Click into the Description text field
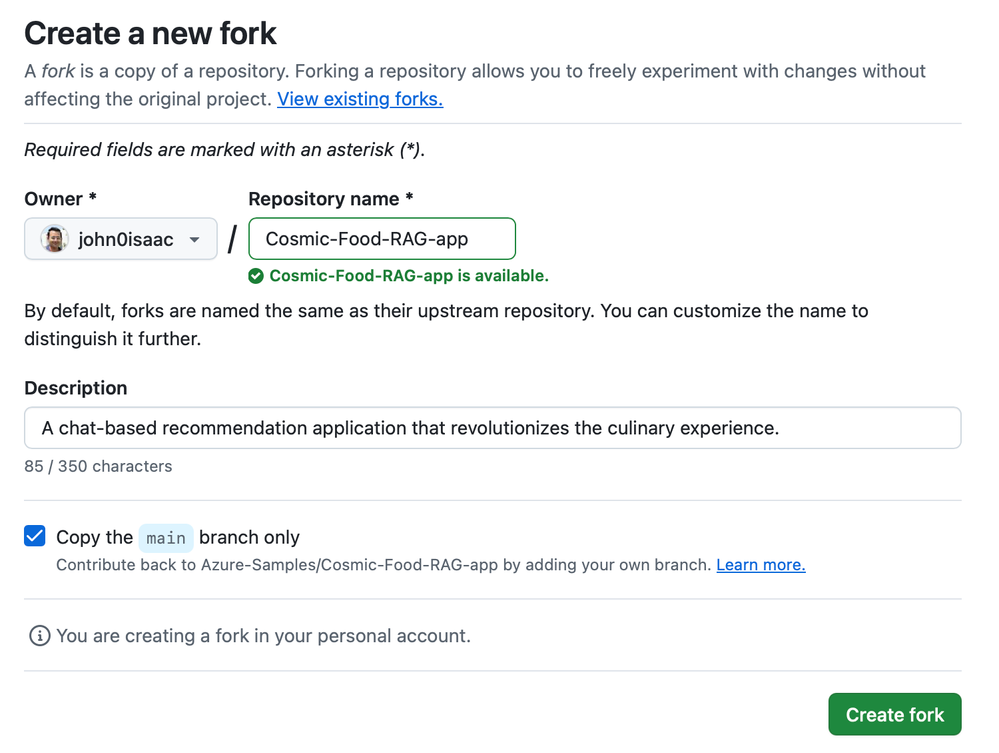 click(492, 428)
